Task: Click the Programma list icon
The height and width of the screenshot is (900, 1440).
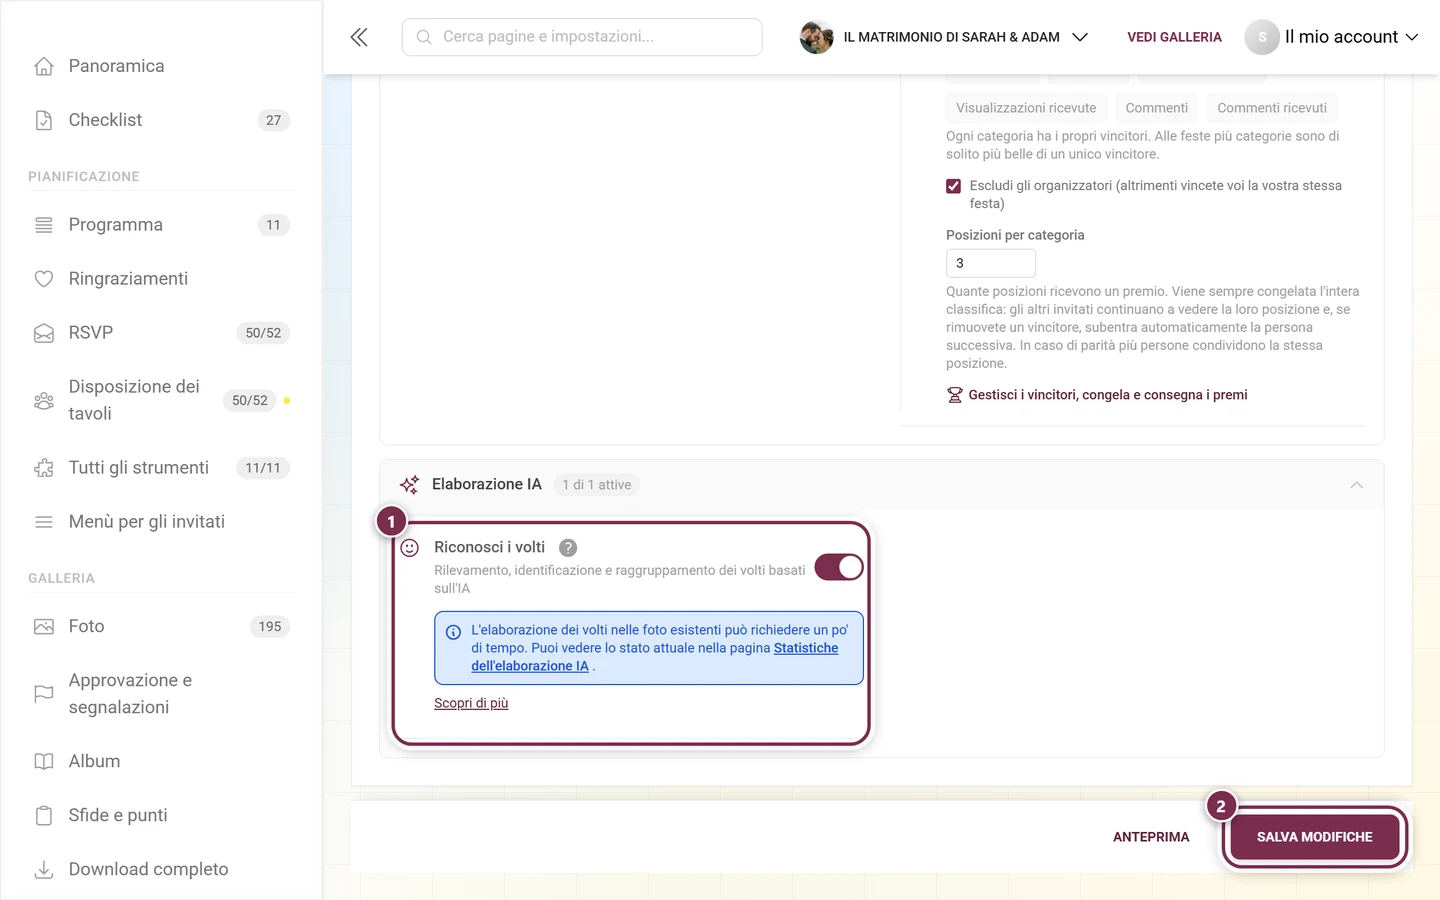Action: point(44,225)
